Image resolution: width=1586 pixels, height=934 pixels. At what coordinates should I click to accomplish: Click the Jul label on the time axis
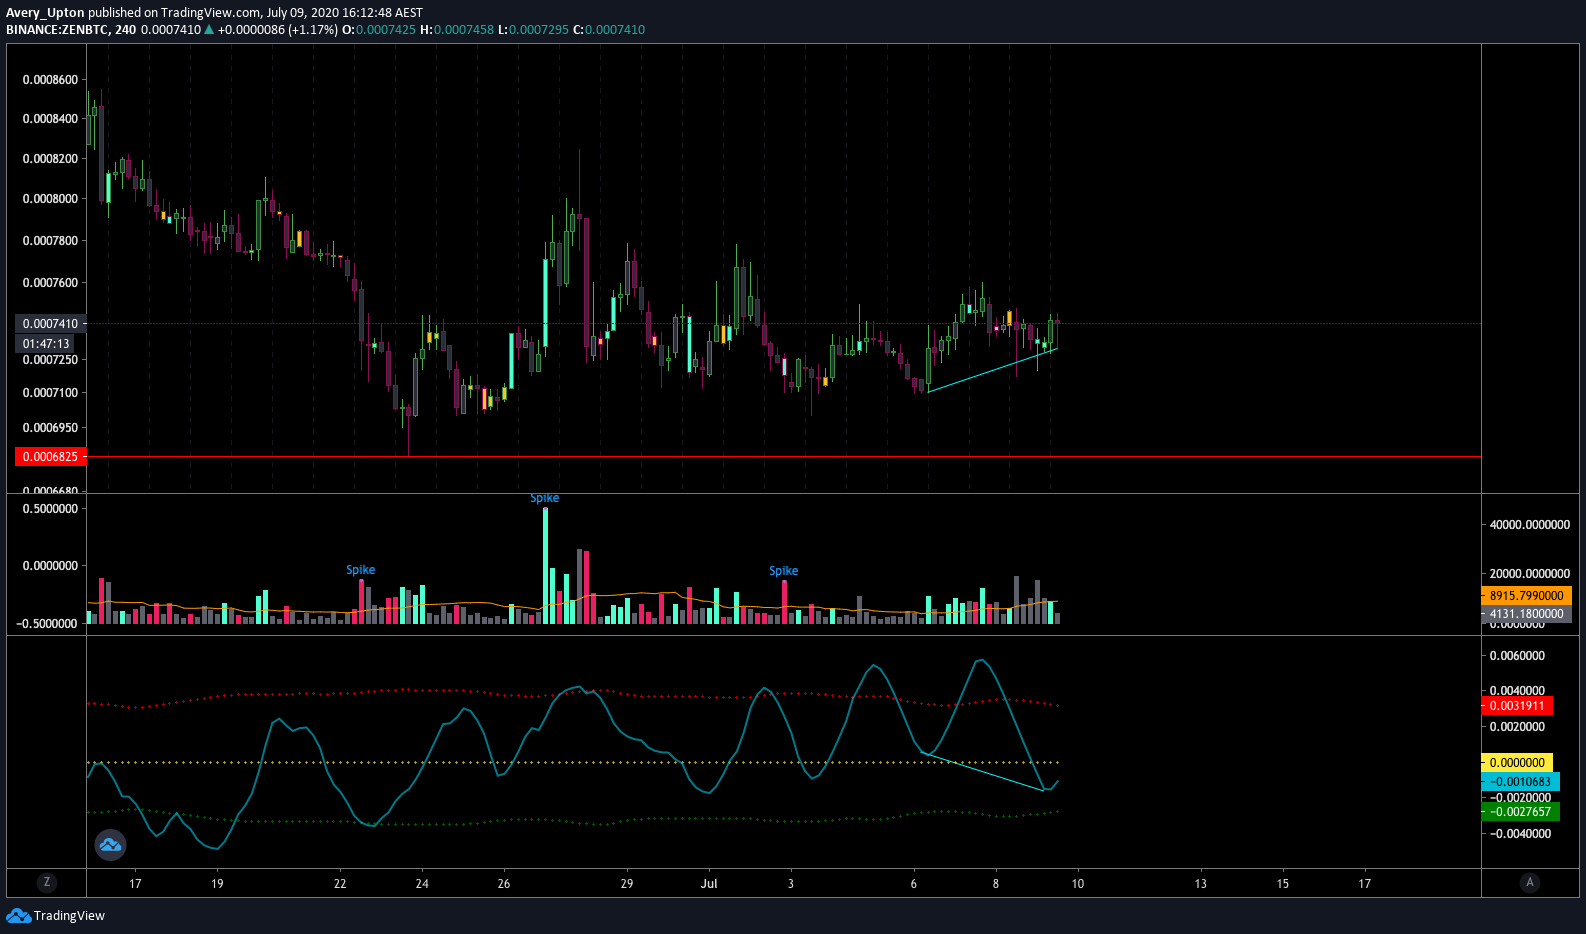pyautogui.click(x=709, y=884)
